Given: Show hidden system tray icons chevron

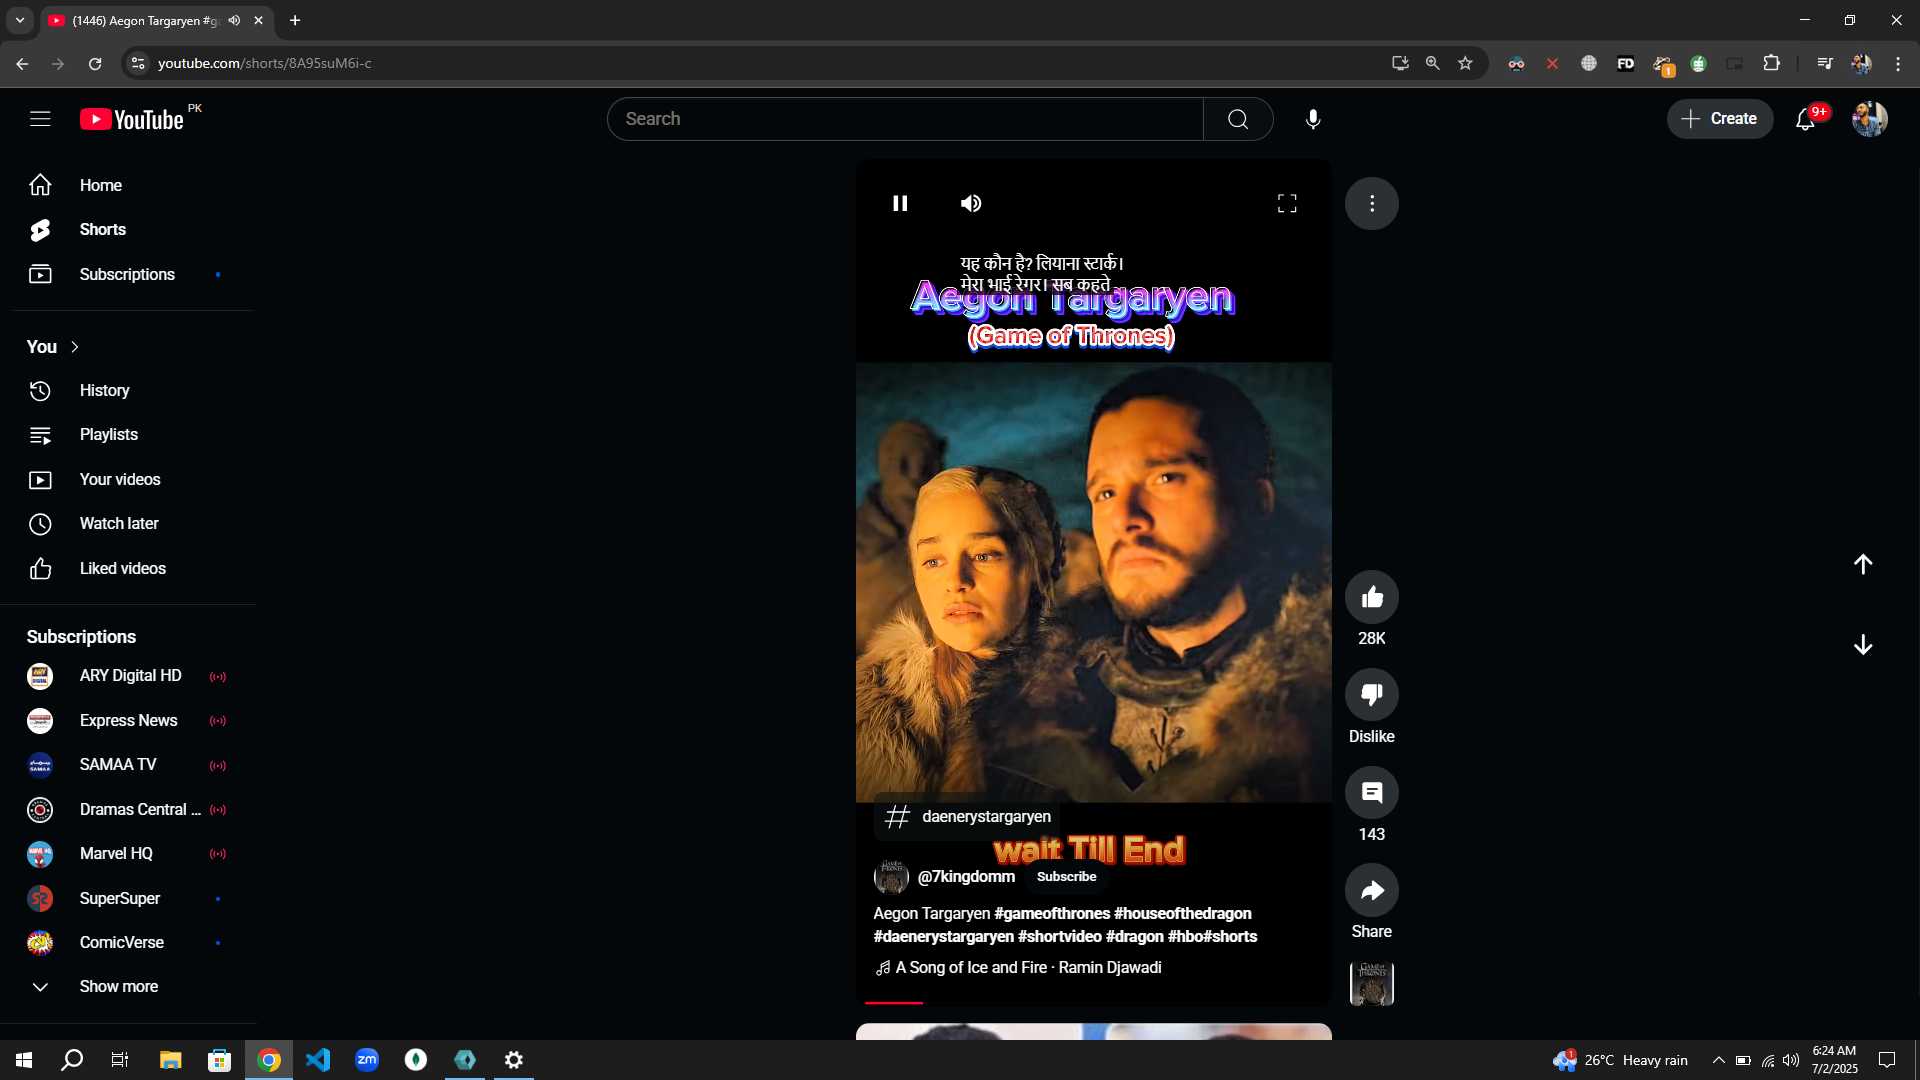Looking at the screenshot, I should 1718,1060.
